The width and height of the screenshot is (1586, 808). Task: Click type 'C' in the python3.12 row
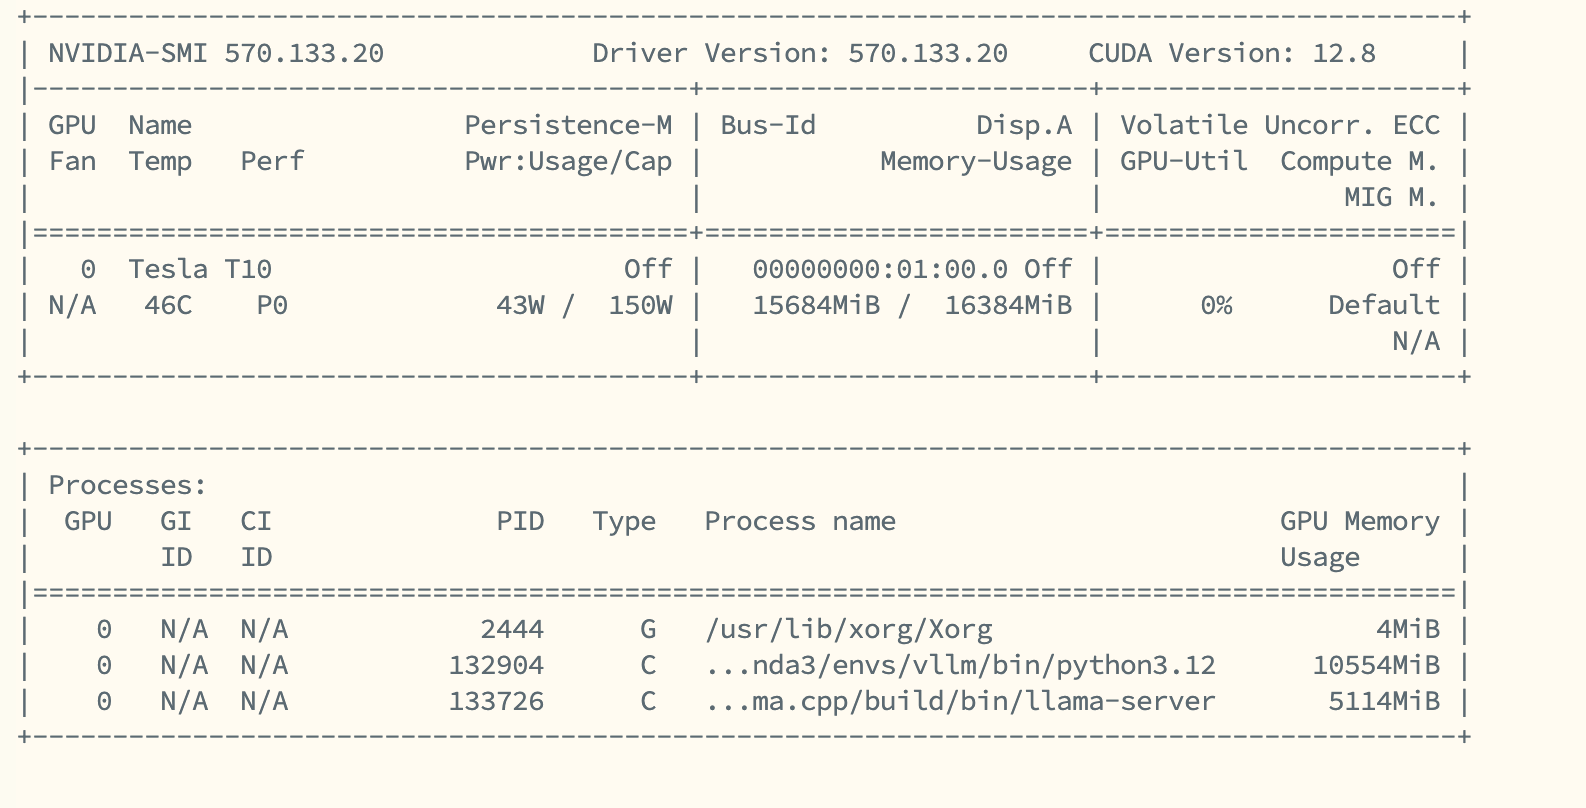point(648,665)
